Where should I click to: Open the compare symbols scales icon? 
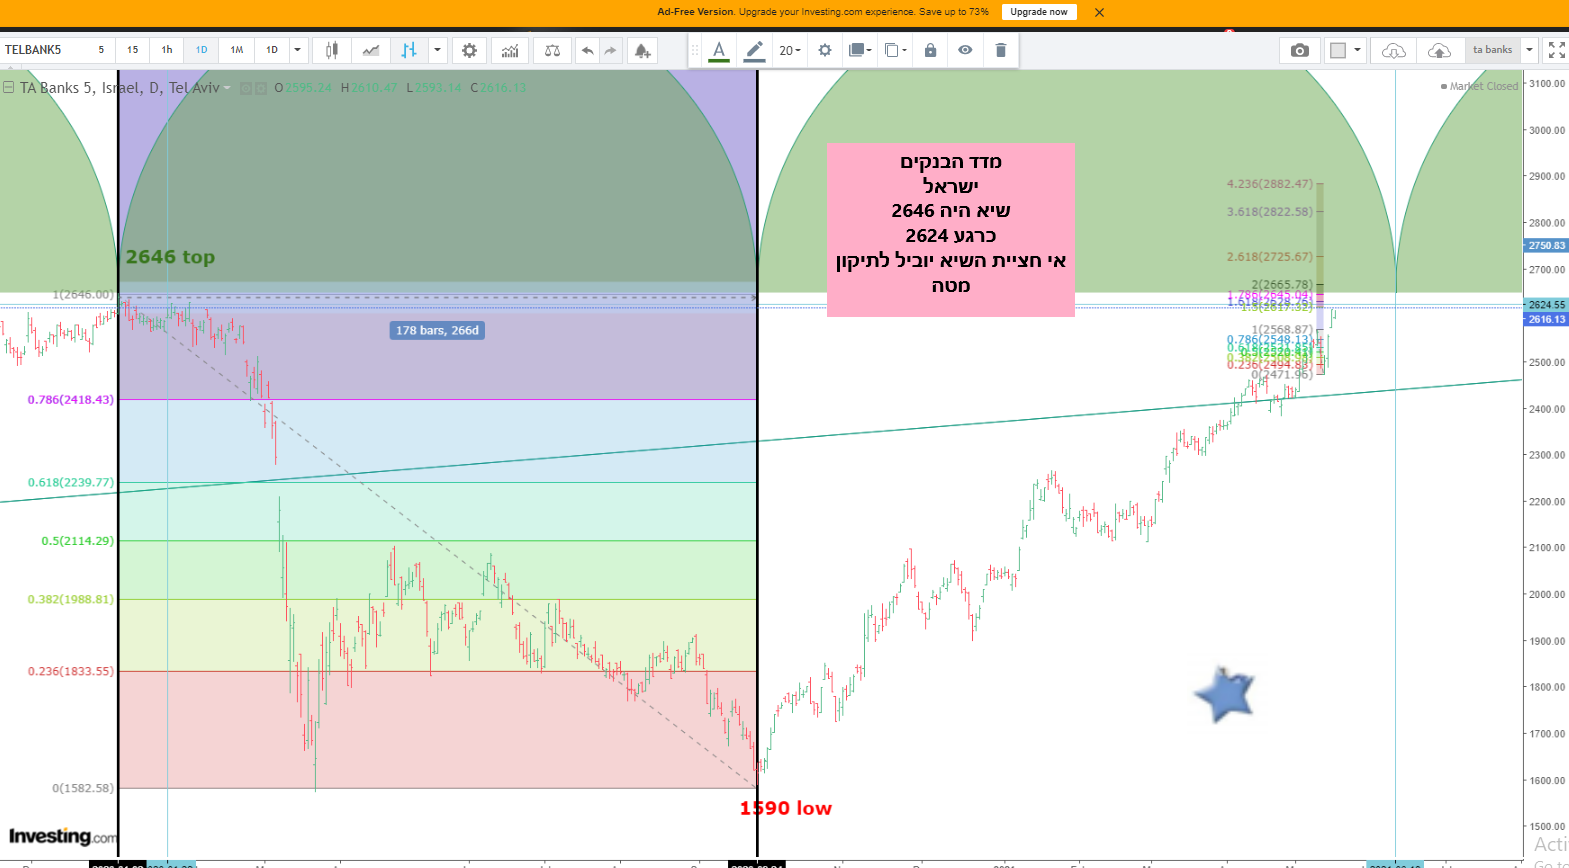pos(552,50)
